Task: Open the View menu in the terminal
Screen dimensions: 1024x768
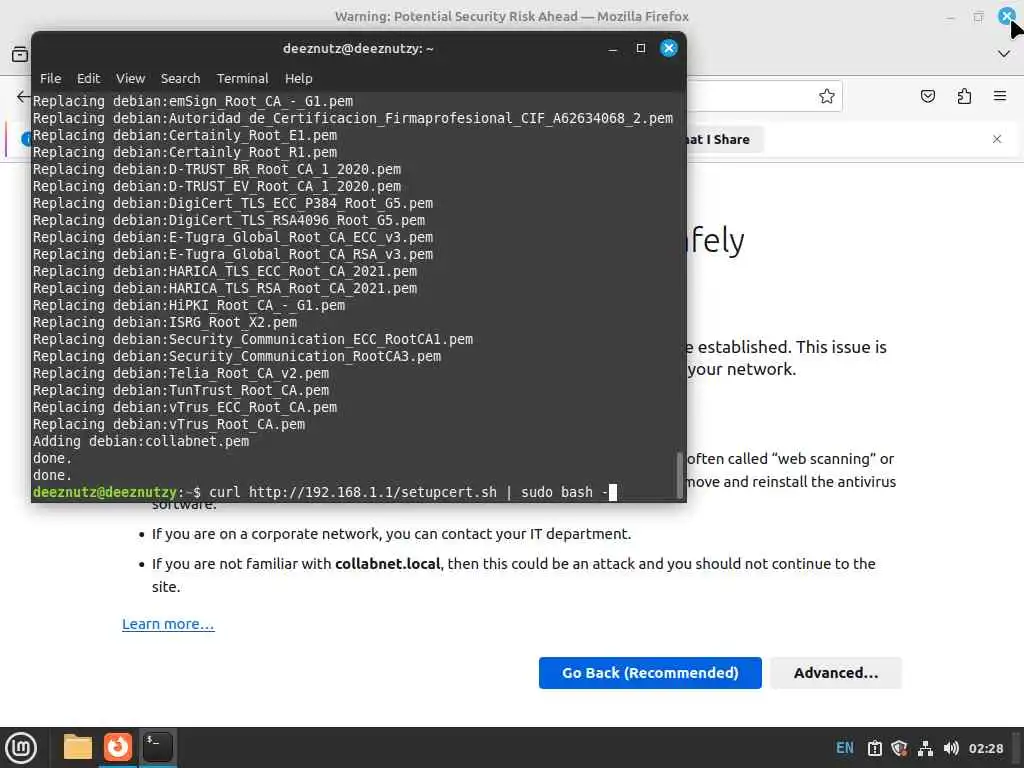Action: pyautogui.click(x=131, y=78)
